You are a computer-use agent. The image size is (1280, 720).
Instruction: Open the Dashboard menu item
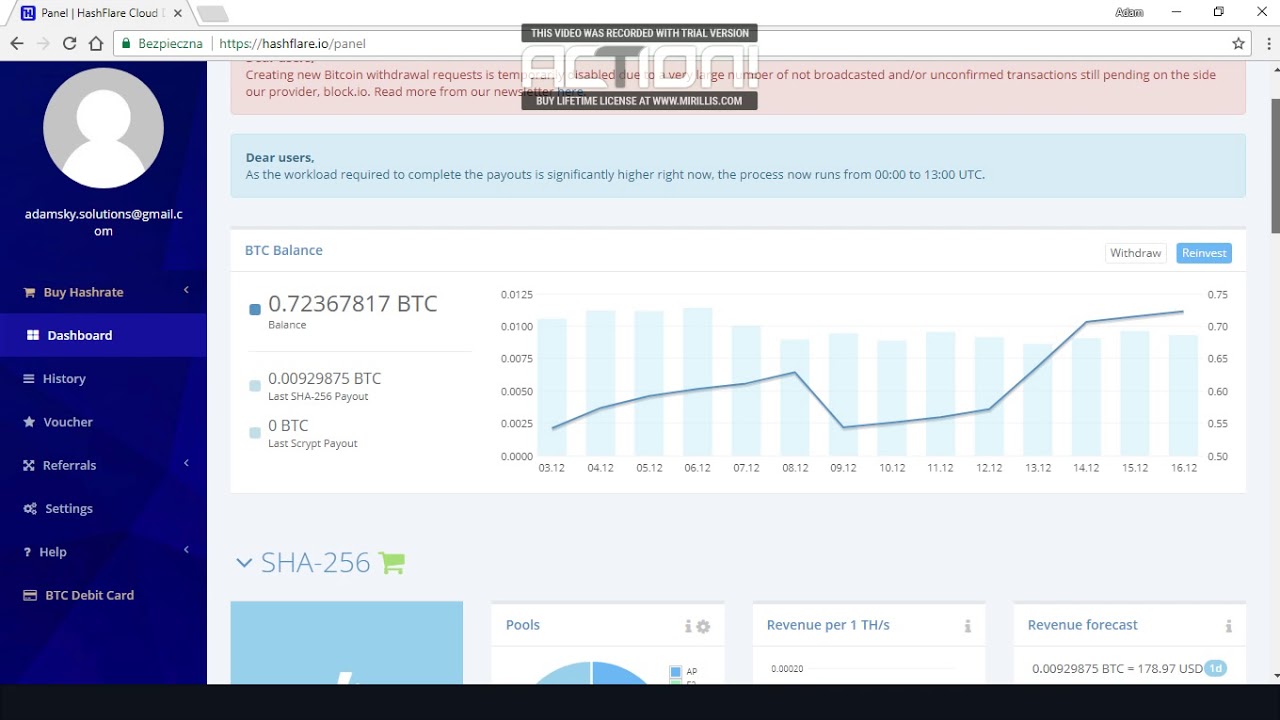(x=103, y=335)
